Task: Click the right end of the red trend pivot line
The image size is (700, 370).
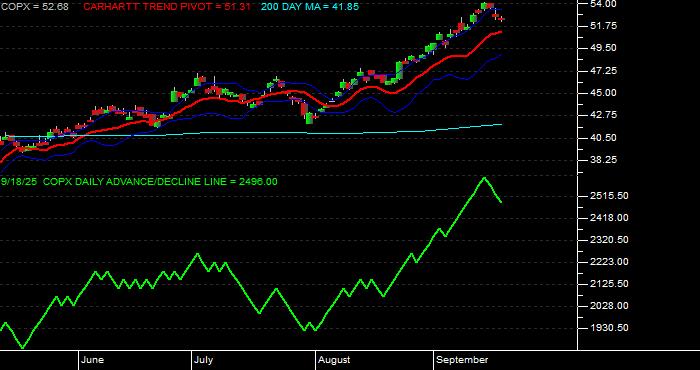Action: click(x=501, y=32)
